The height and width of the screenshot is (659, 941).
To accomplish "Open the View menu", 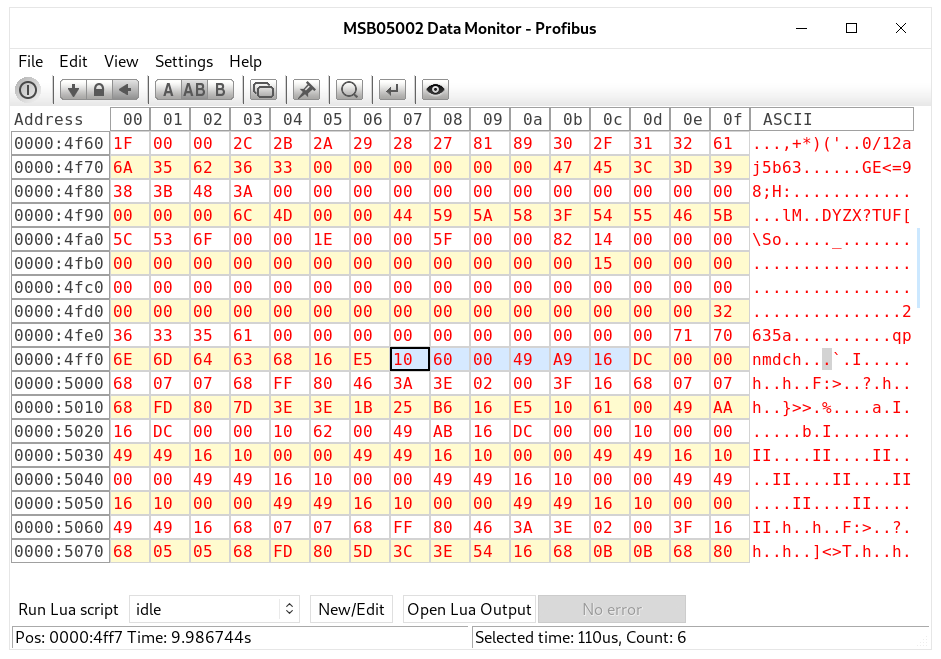I will pyautogui.click(x=121, y=62).
